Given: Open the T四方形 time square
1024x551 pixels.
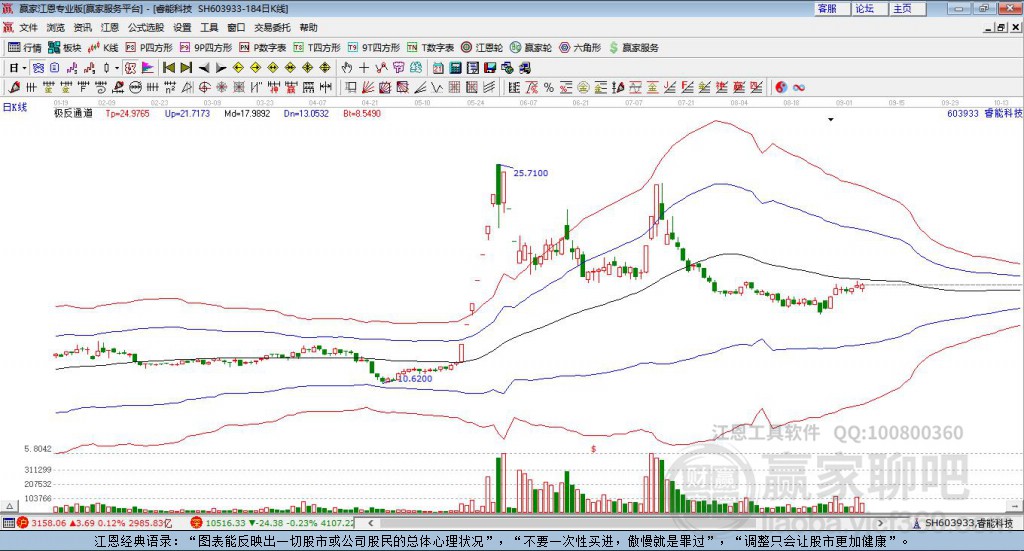Looking at the screenshot, I should [317, 48].
